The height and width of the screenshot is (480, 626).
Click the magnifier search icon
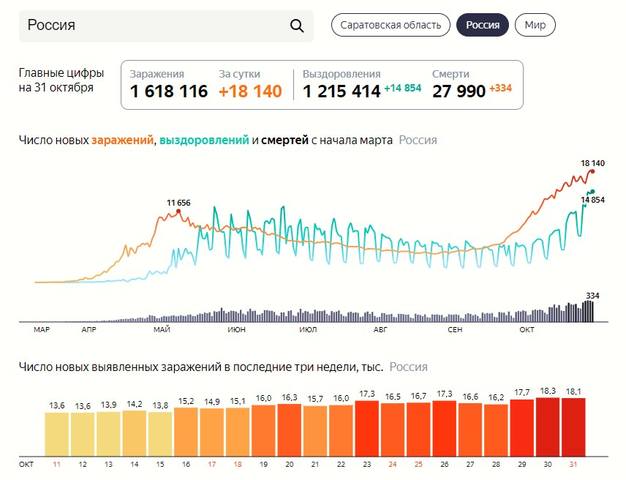(296, 26)
